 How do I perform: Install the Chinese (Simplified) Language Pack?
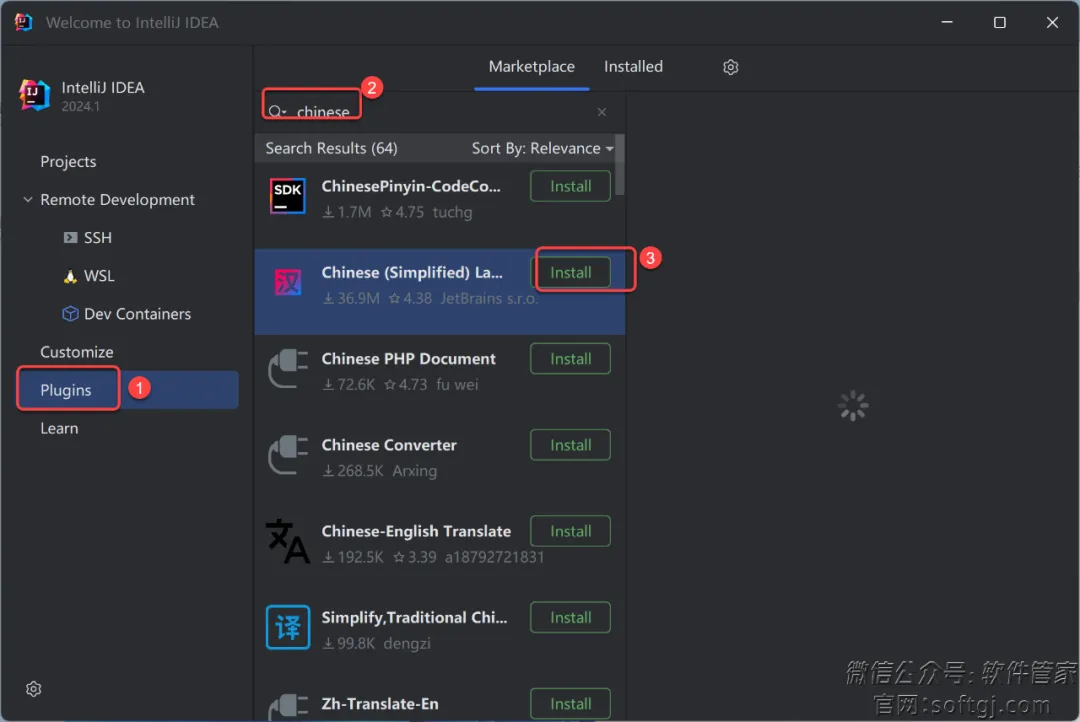point(570,273)
